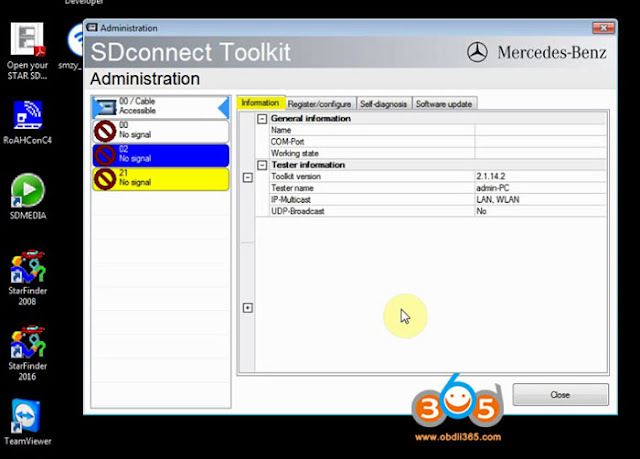Collapse the General information section
Viewport: 640px width, 459px height.
coord(262,119)
